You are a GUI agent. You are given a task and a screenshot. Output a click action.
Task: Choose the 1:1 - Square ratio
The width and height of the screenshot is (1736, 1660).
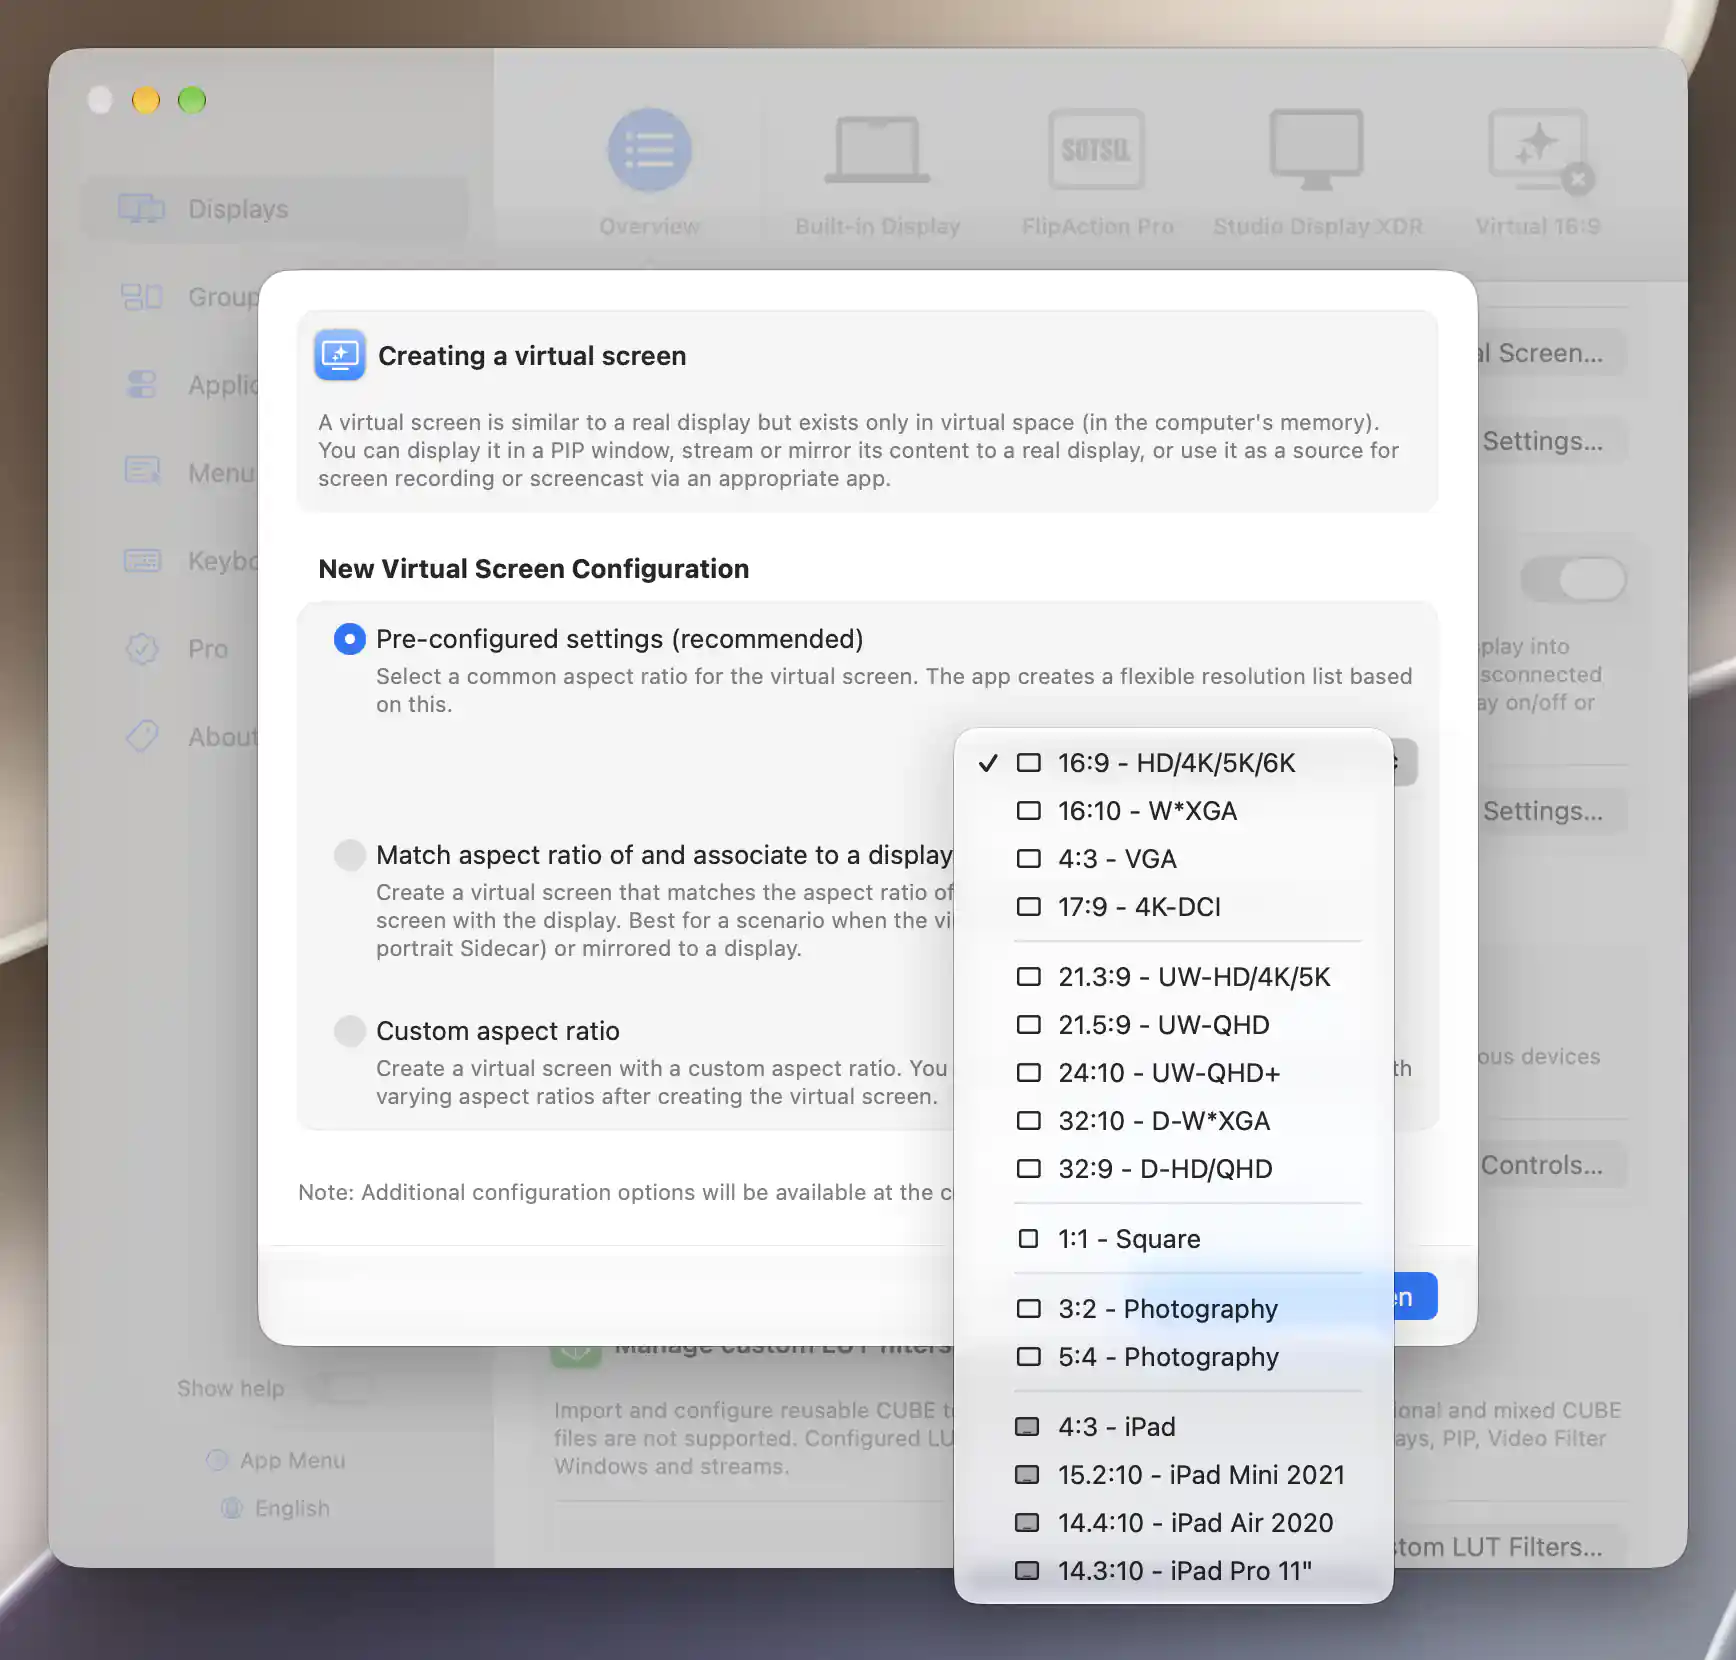pyautogui.click(x=1173, y=1239)
